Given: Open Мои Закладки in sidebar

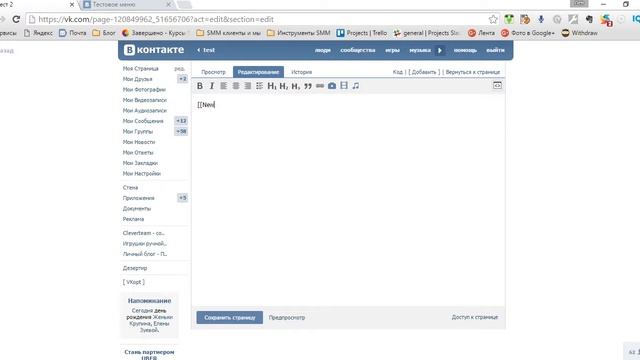Looking at the screenshot, I should click(140, 163).
